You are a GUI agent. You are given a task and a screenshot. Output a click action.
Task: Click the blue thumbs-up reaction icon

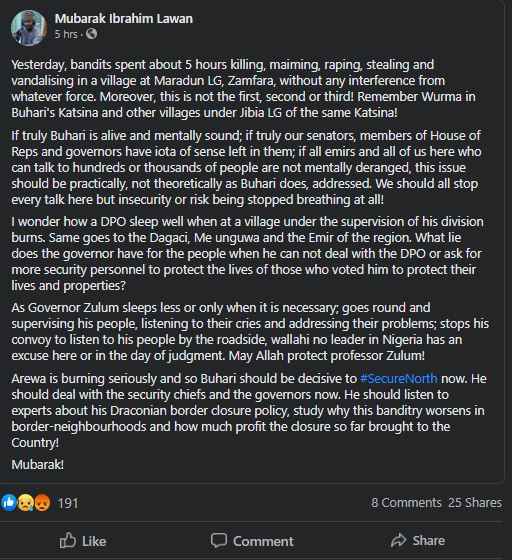[x=9, y=503]
